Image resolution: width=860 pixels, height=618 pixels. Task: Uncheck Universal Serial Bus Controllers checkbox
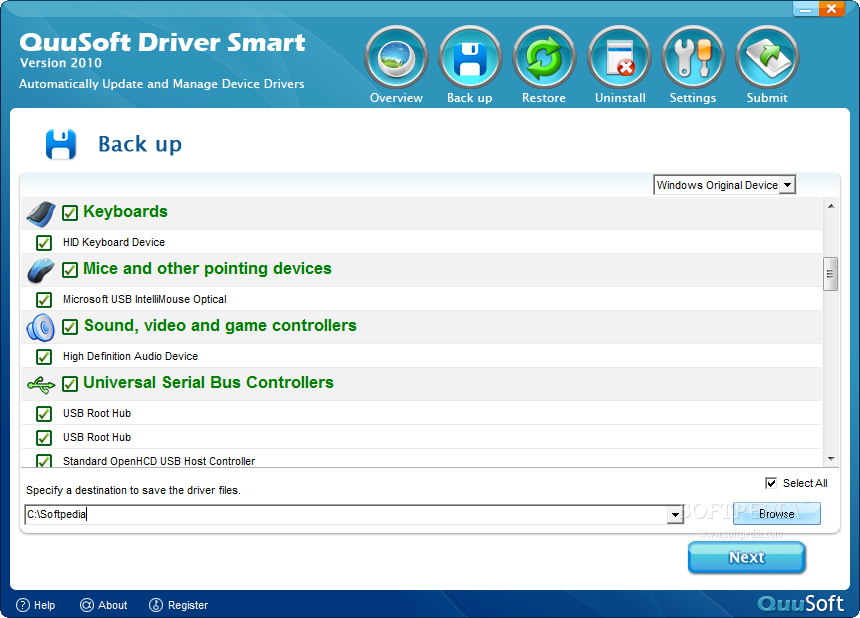(70, 384)
